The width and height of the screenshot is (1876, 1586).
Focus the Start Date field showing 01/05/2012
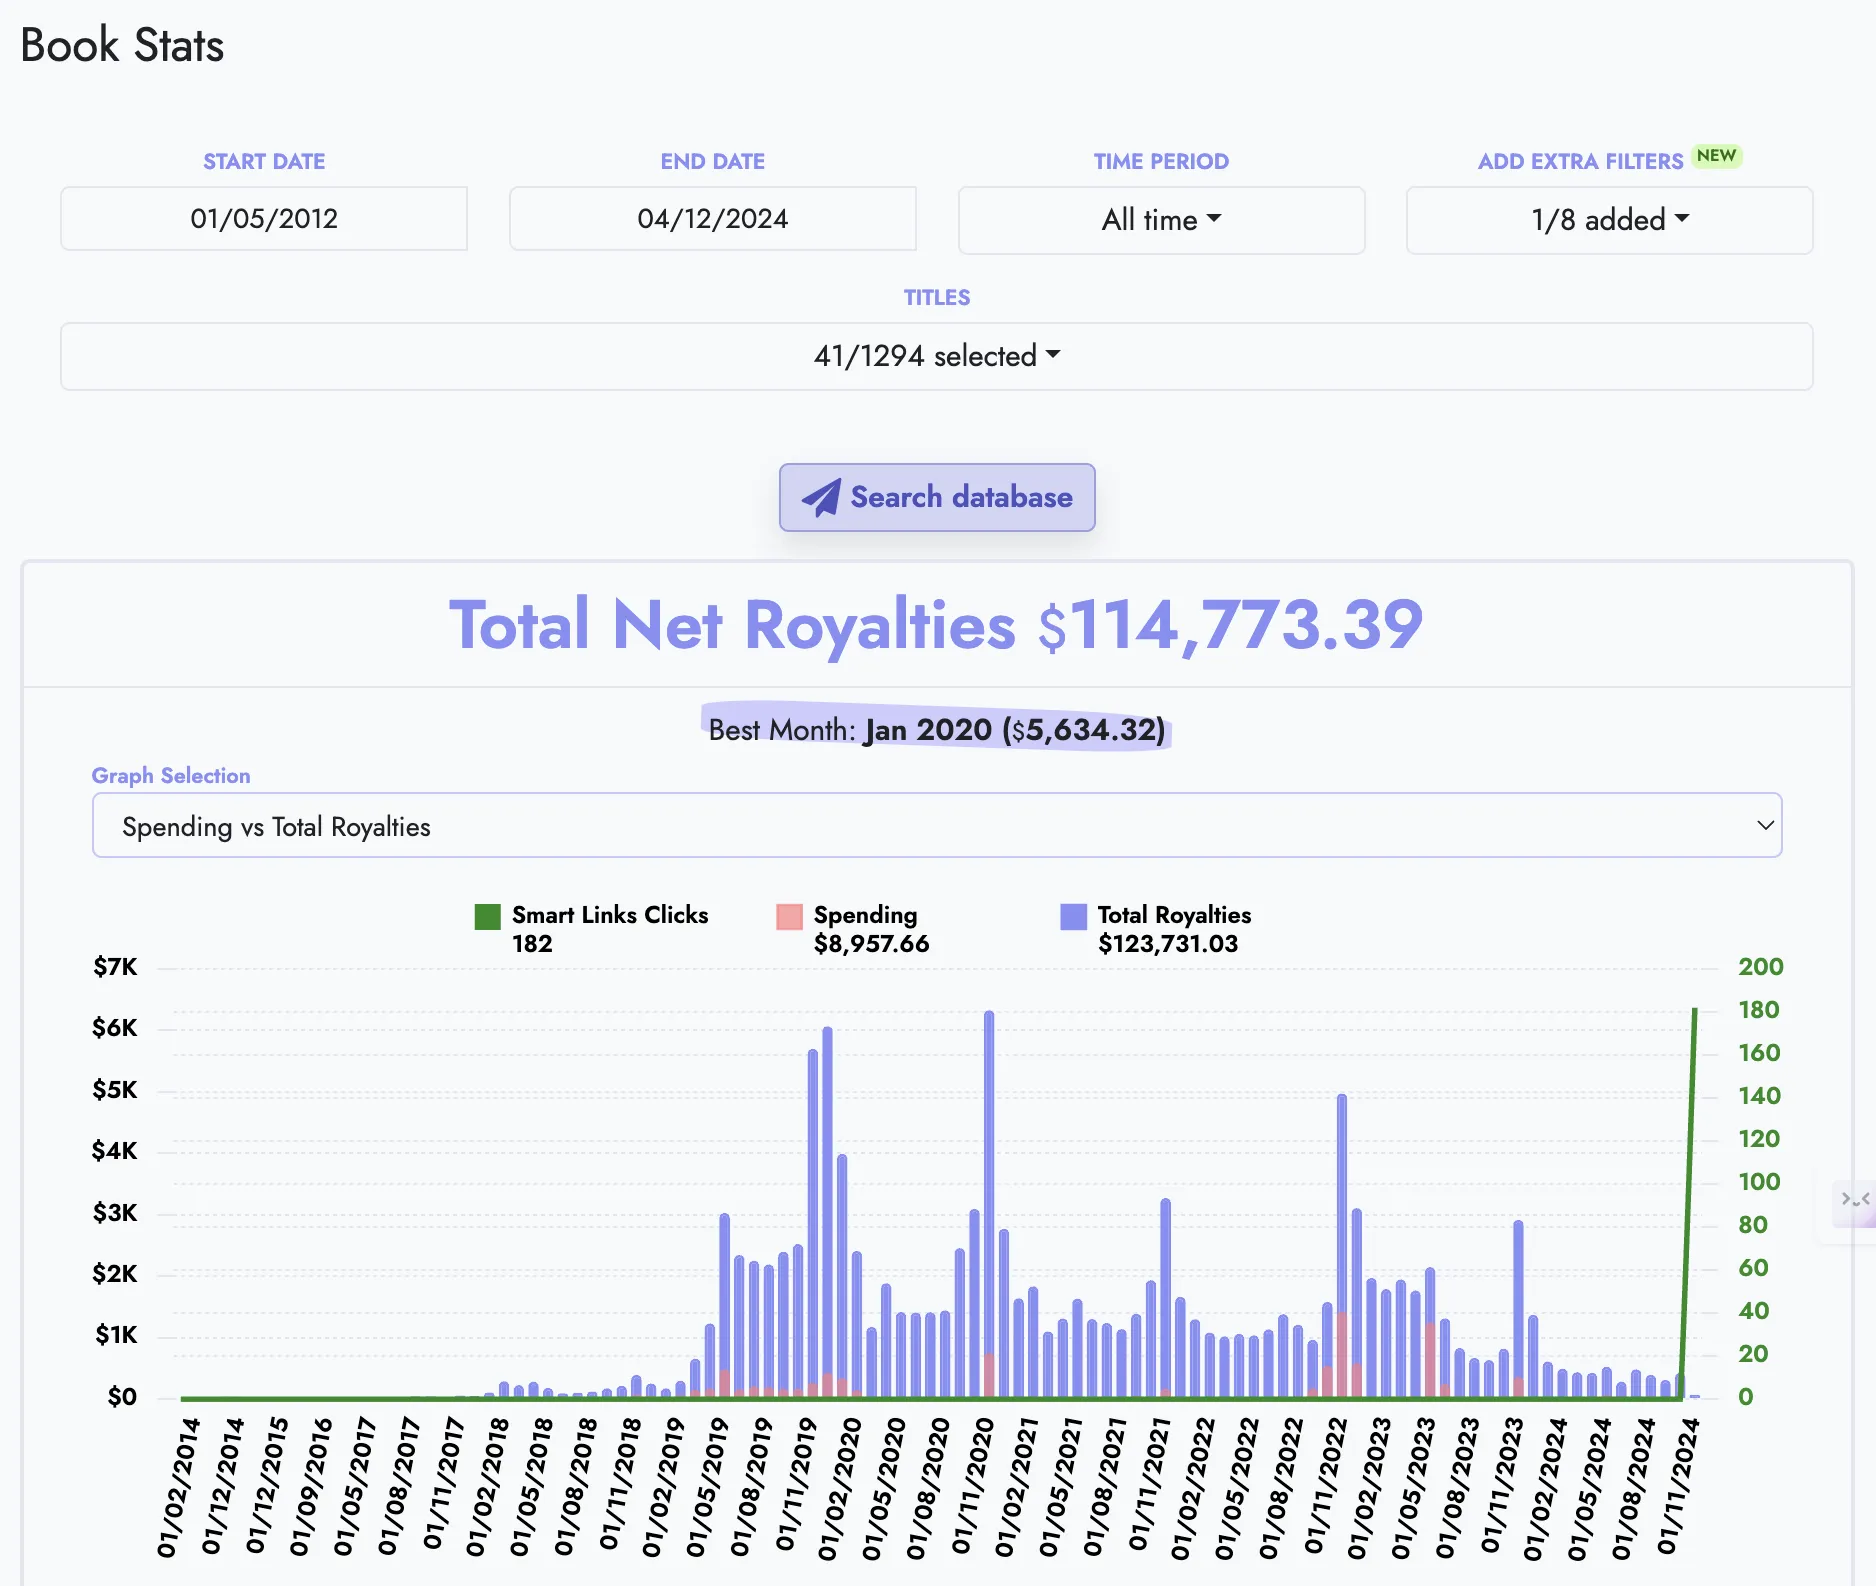(264, 219)
